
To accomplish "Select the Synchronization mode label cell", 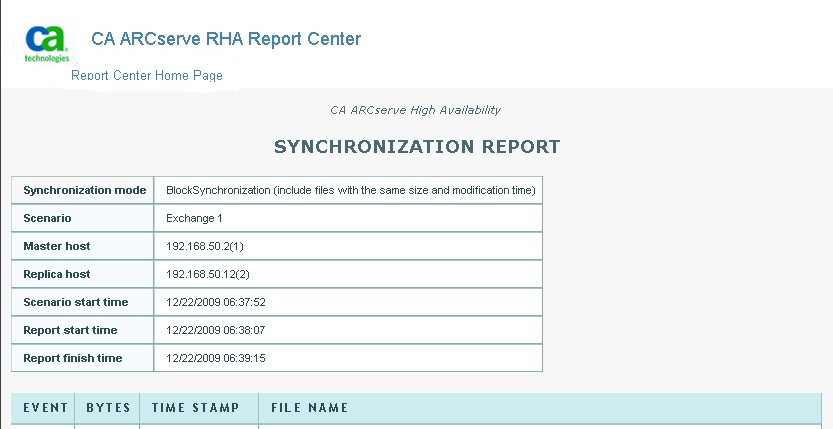I will [84, 190].
